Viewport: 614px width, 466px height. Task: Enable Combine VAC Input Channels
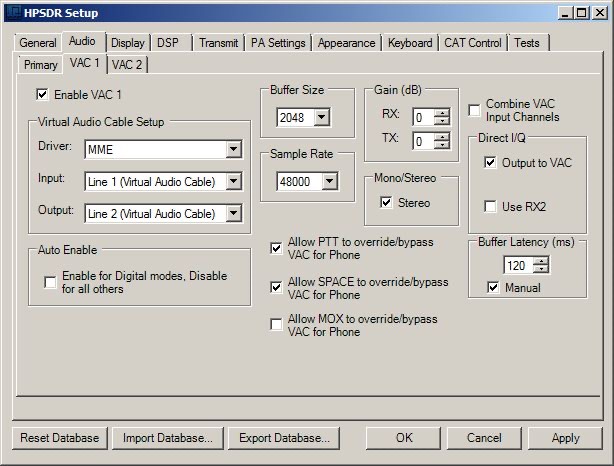tap(474, 110)
